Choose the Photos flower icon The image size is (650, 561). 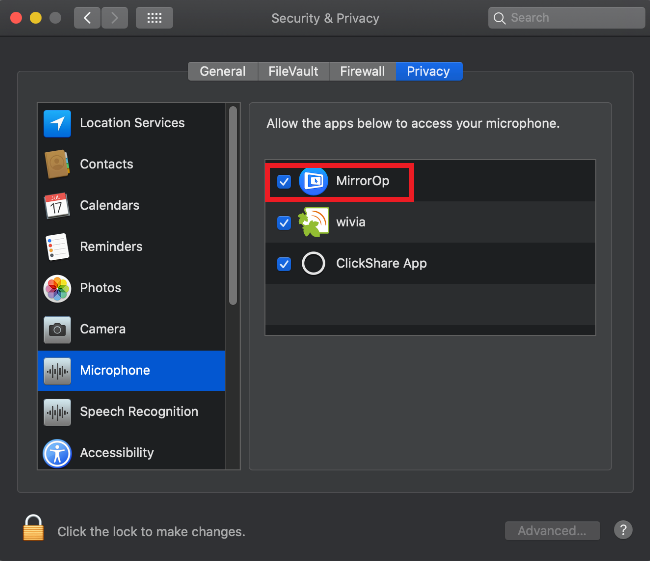pyautogui.click(x=57, y=288)
